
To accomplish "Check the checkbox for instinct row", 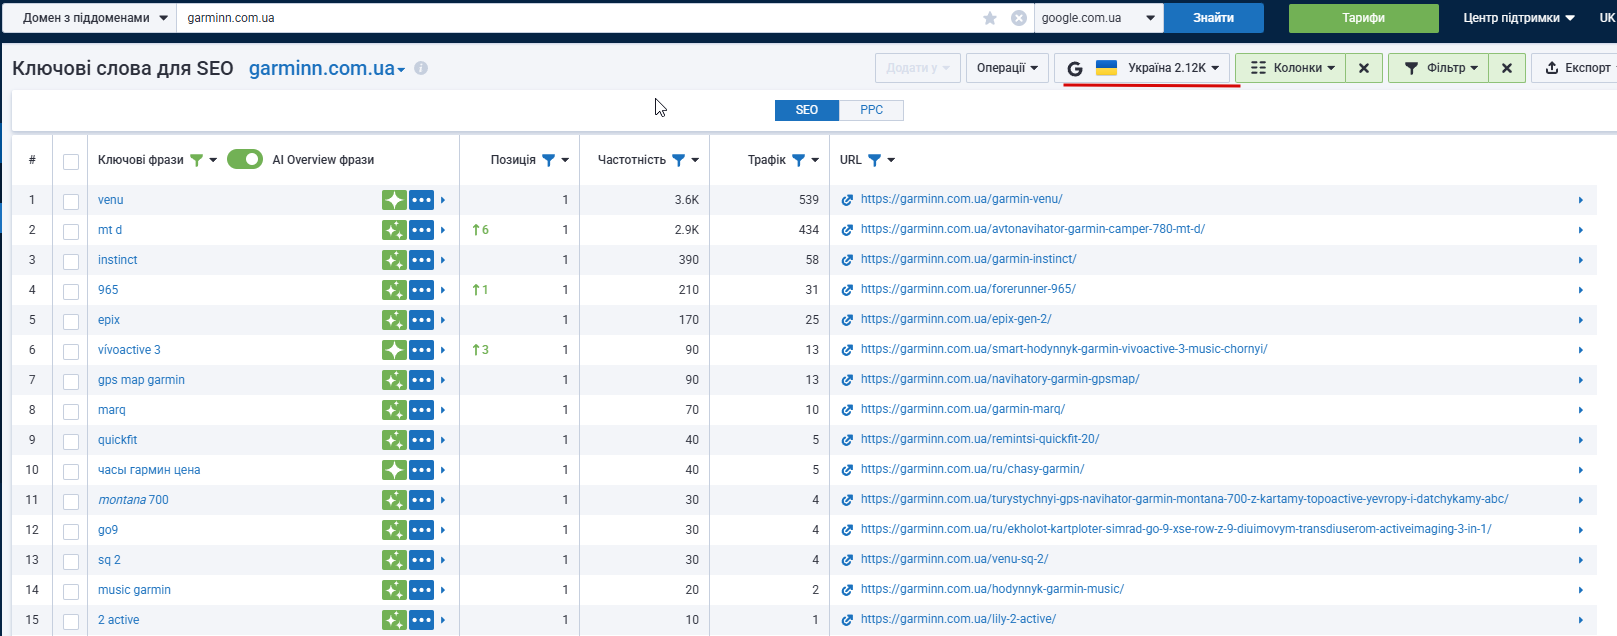I will point(71,262).
